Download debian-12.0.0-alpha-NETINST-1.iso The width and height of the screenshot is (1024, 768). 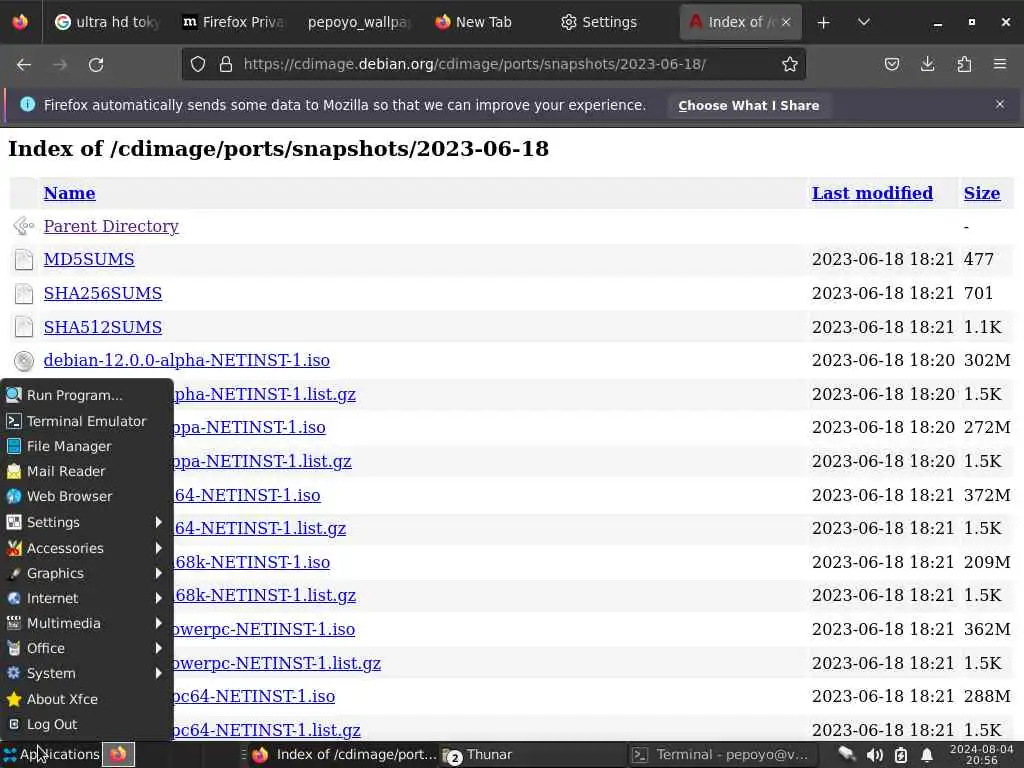click(187, 360)
